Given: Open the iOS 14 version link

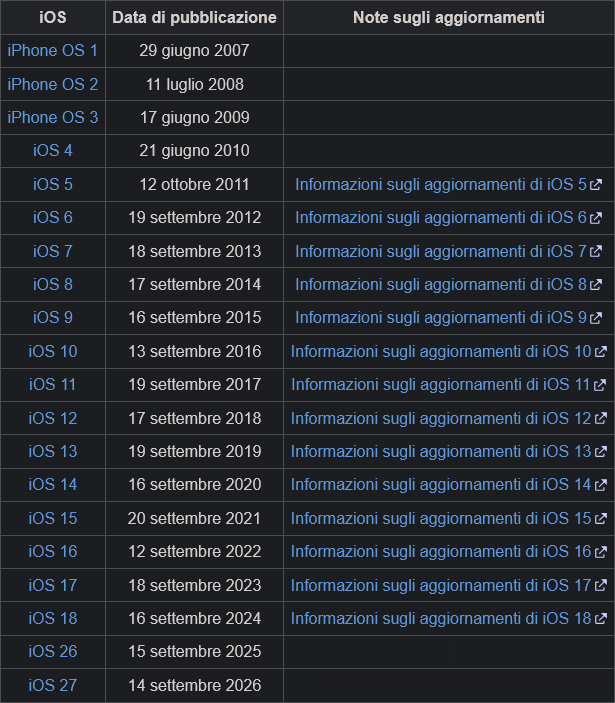Looking at the screenshot, I should pos(52,484).
